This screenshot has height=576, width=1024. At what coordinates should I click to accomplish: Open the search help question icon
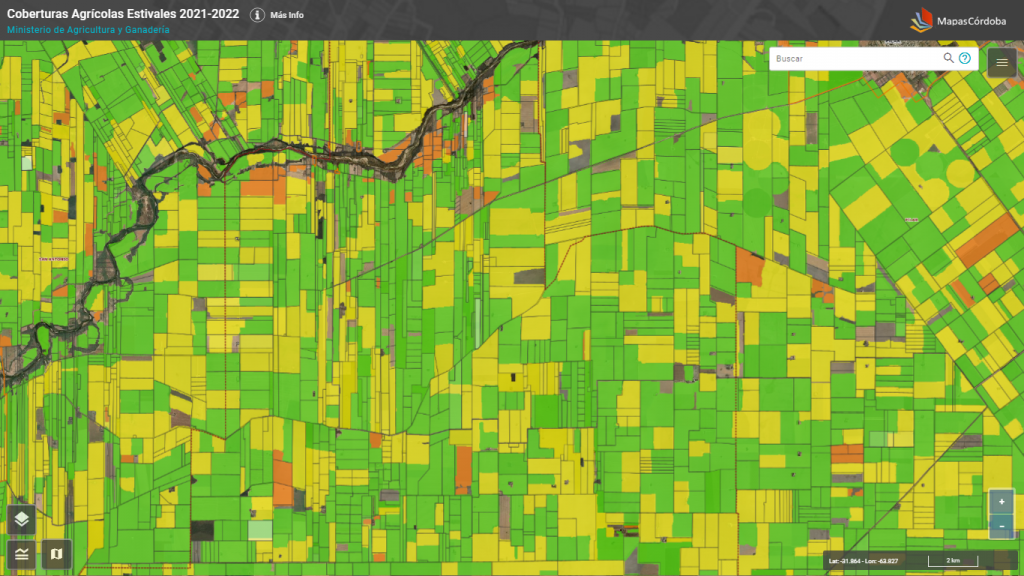click(x=965, y=58)
